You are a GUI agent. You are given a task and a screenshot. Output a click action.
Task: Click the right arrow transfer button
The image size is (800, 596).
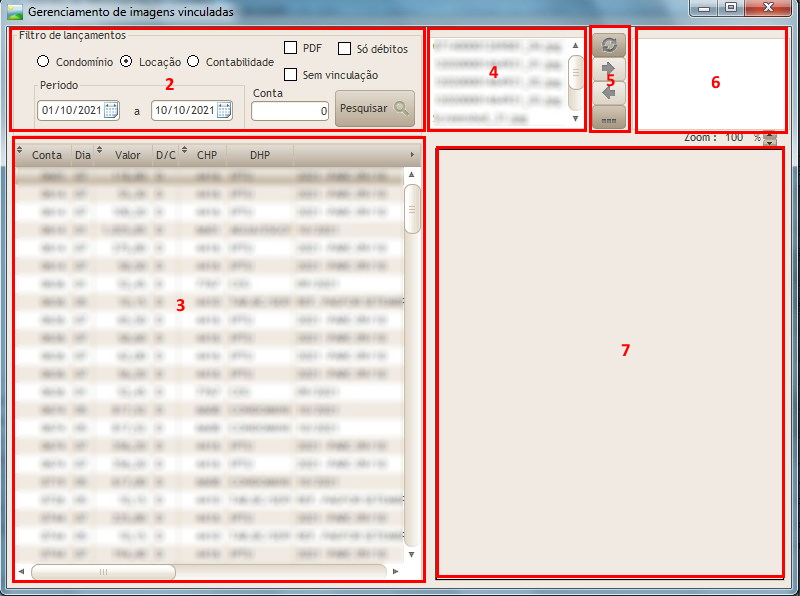[x=608, y=70]
